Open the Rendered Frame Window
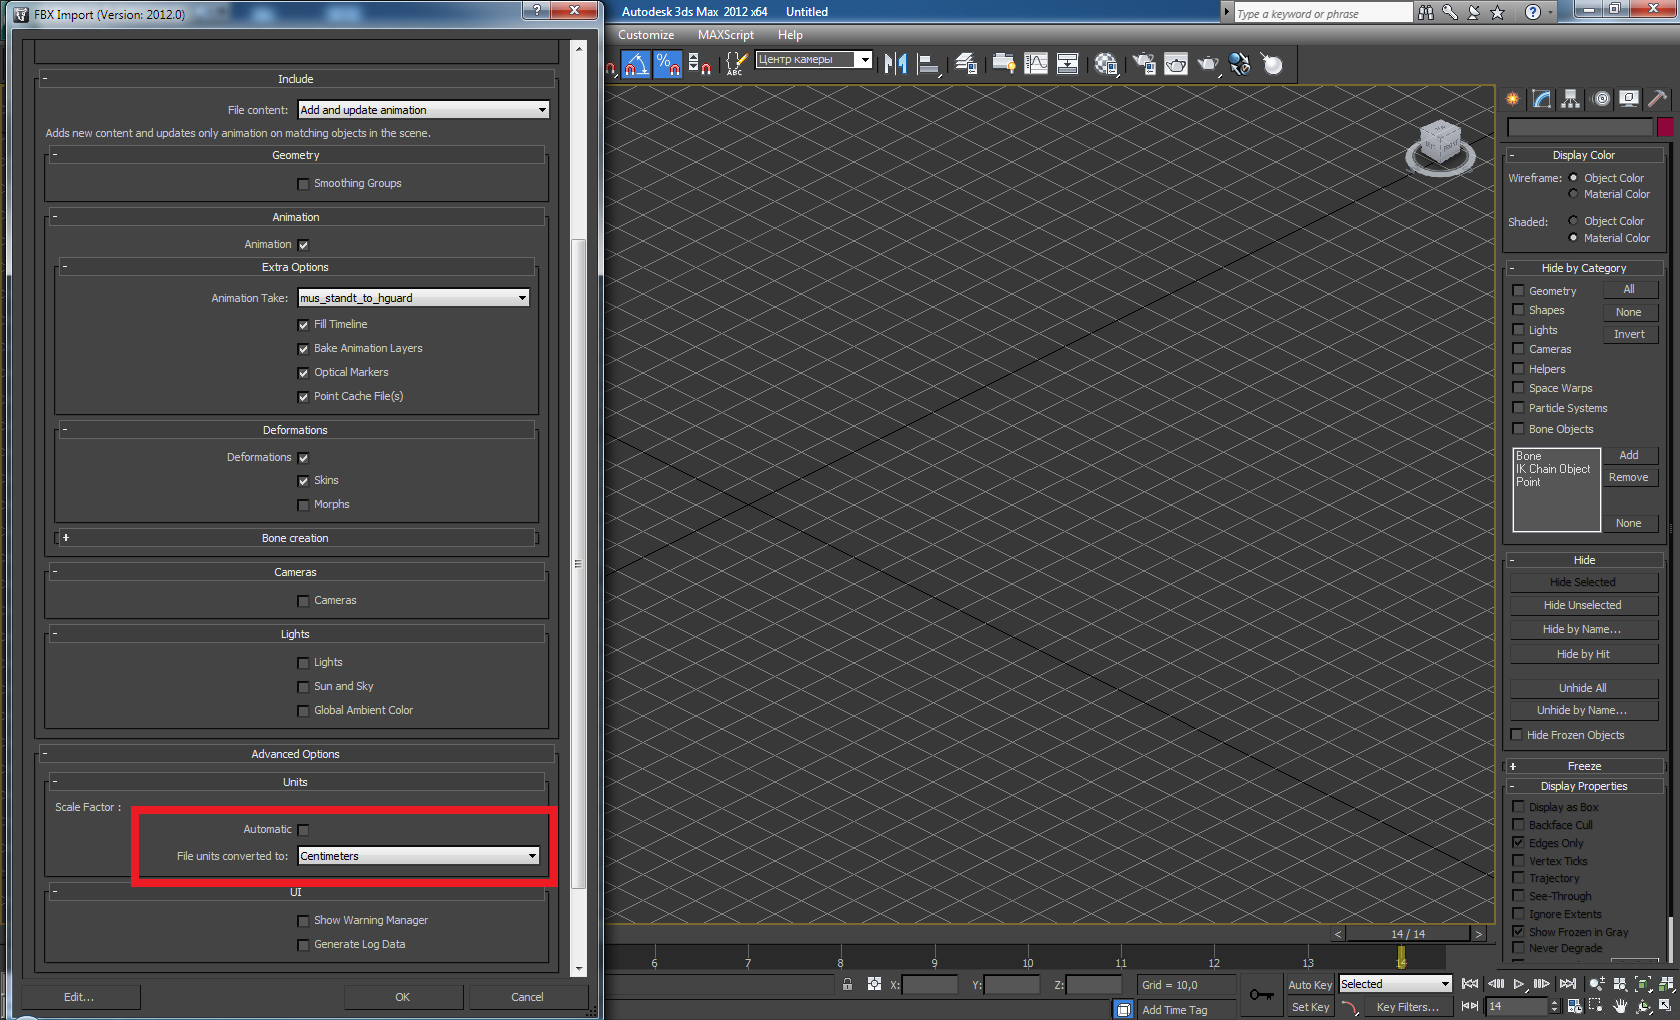Image resolution: width=1680 pixels, height=1020 pixels. (1176, 64)
